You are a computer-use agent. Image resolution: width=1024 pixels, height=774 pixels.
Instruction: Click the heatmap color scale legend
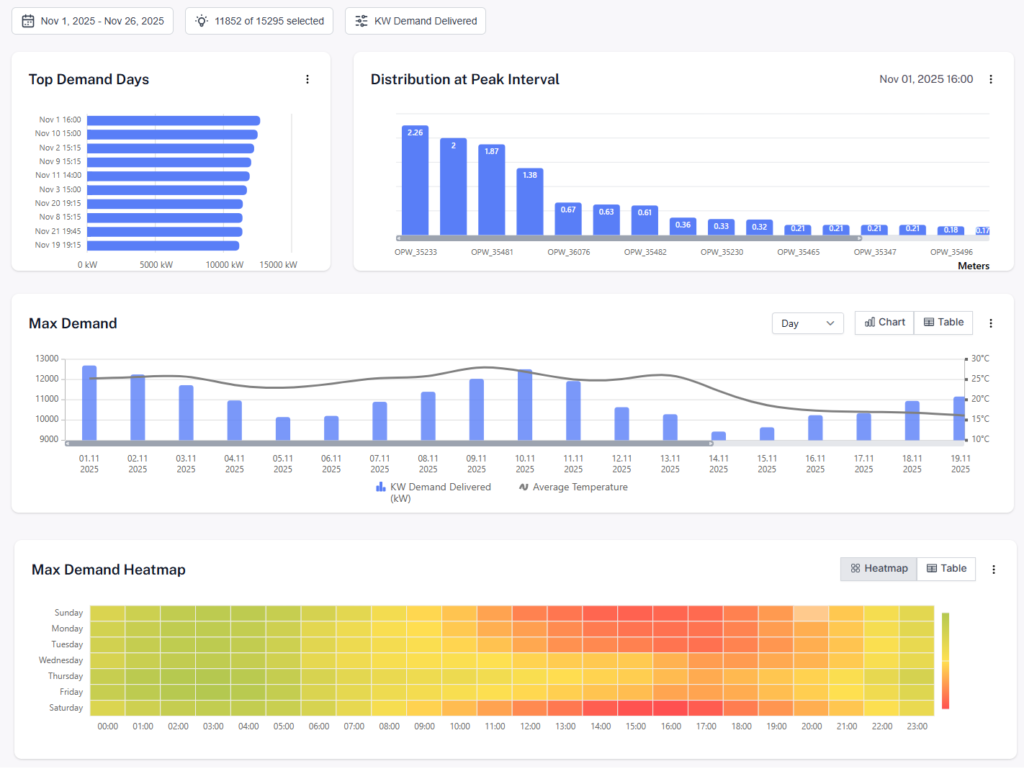click(x=945, y=660)
